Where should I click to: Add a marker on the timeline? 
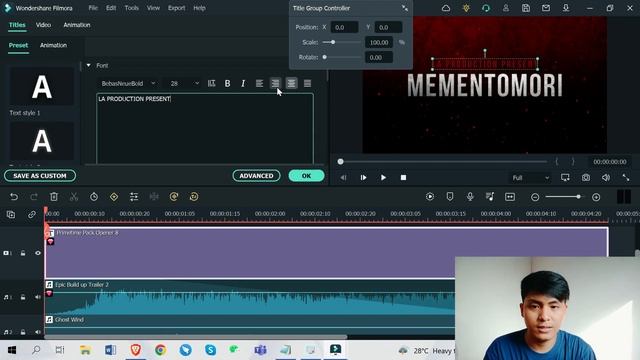(450, 197)
